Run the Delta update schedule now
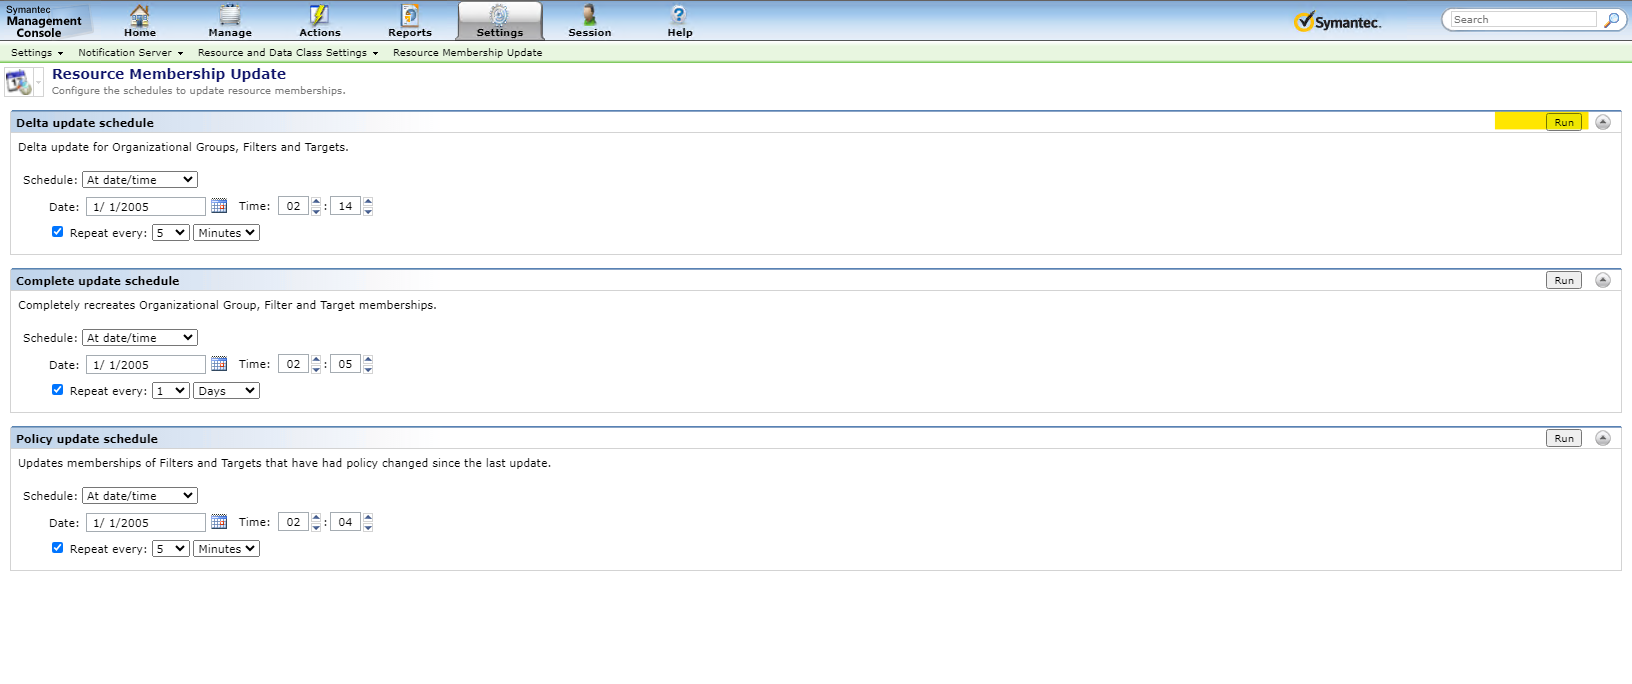Viewport: 1632px width, 684px height. 1564,122
